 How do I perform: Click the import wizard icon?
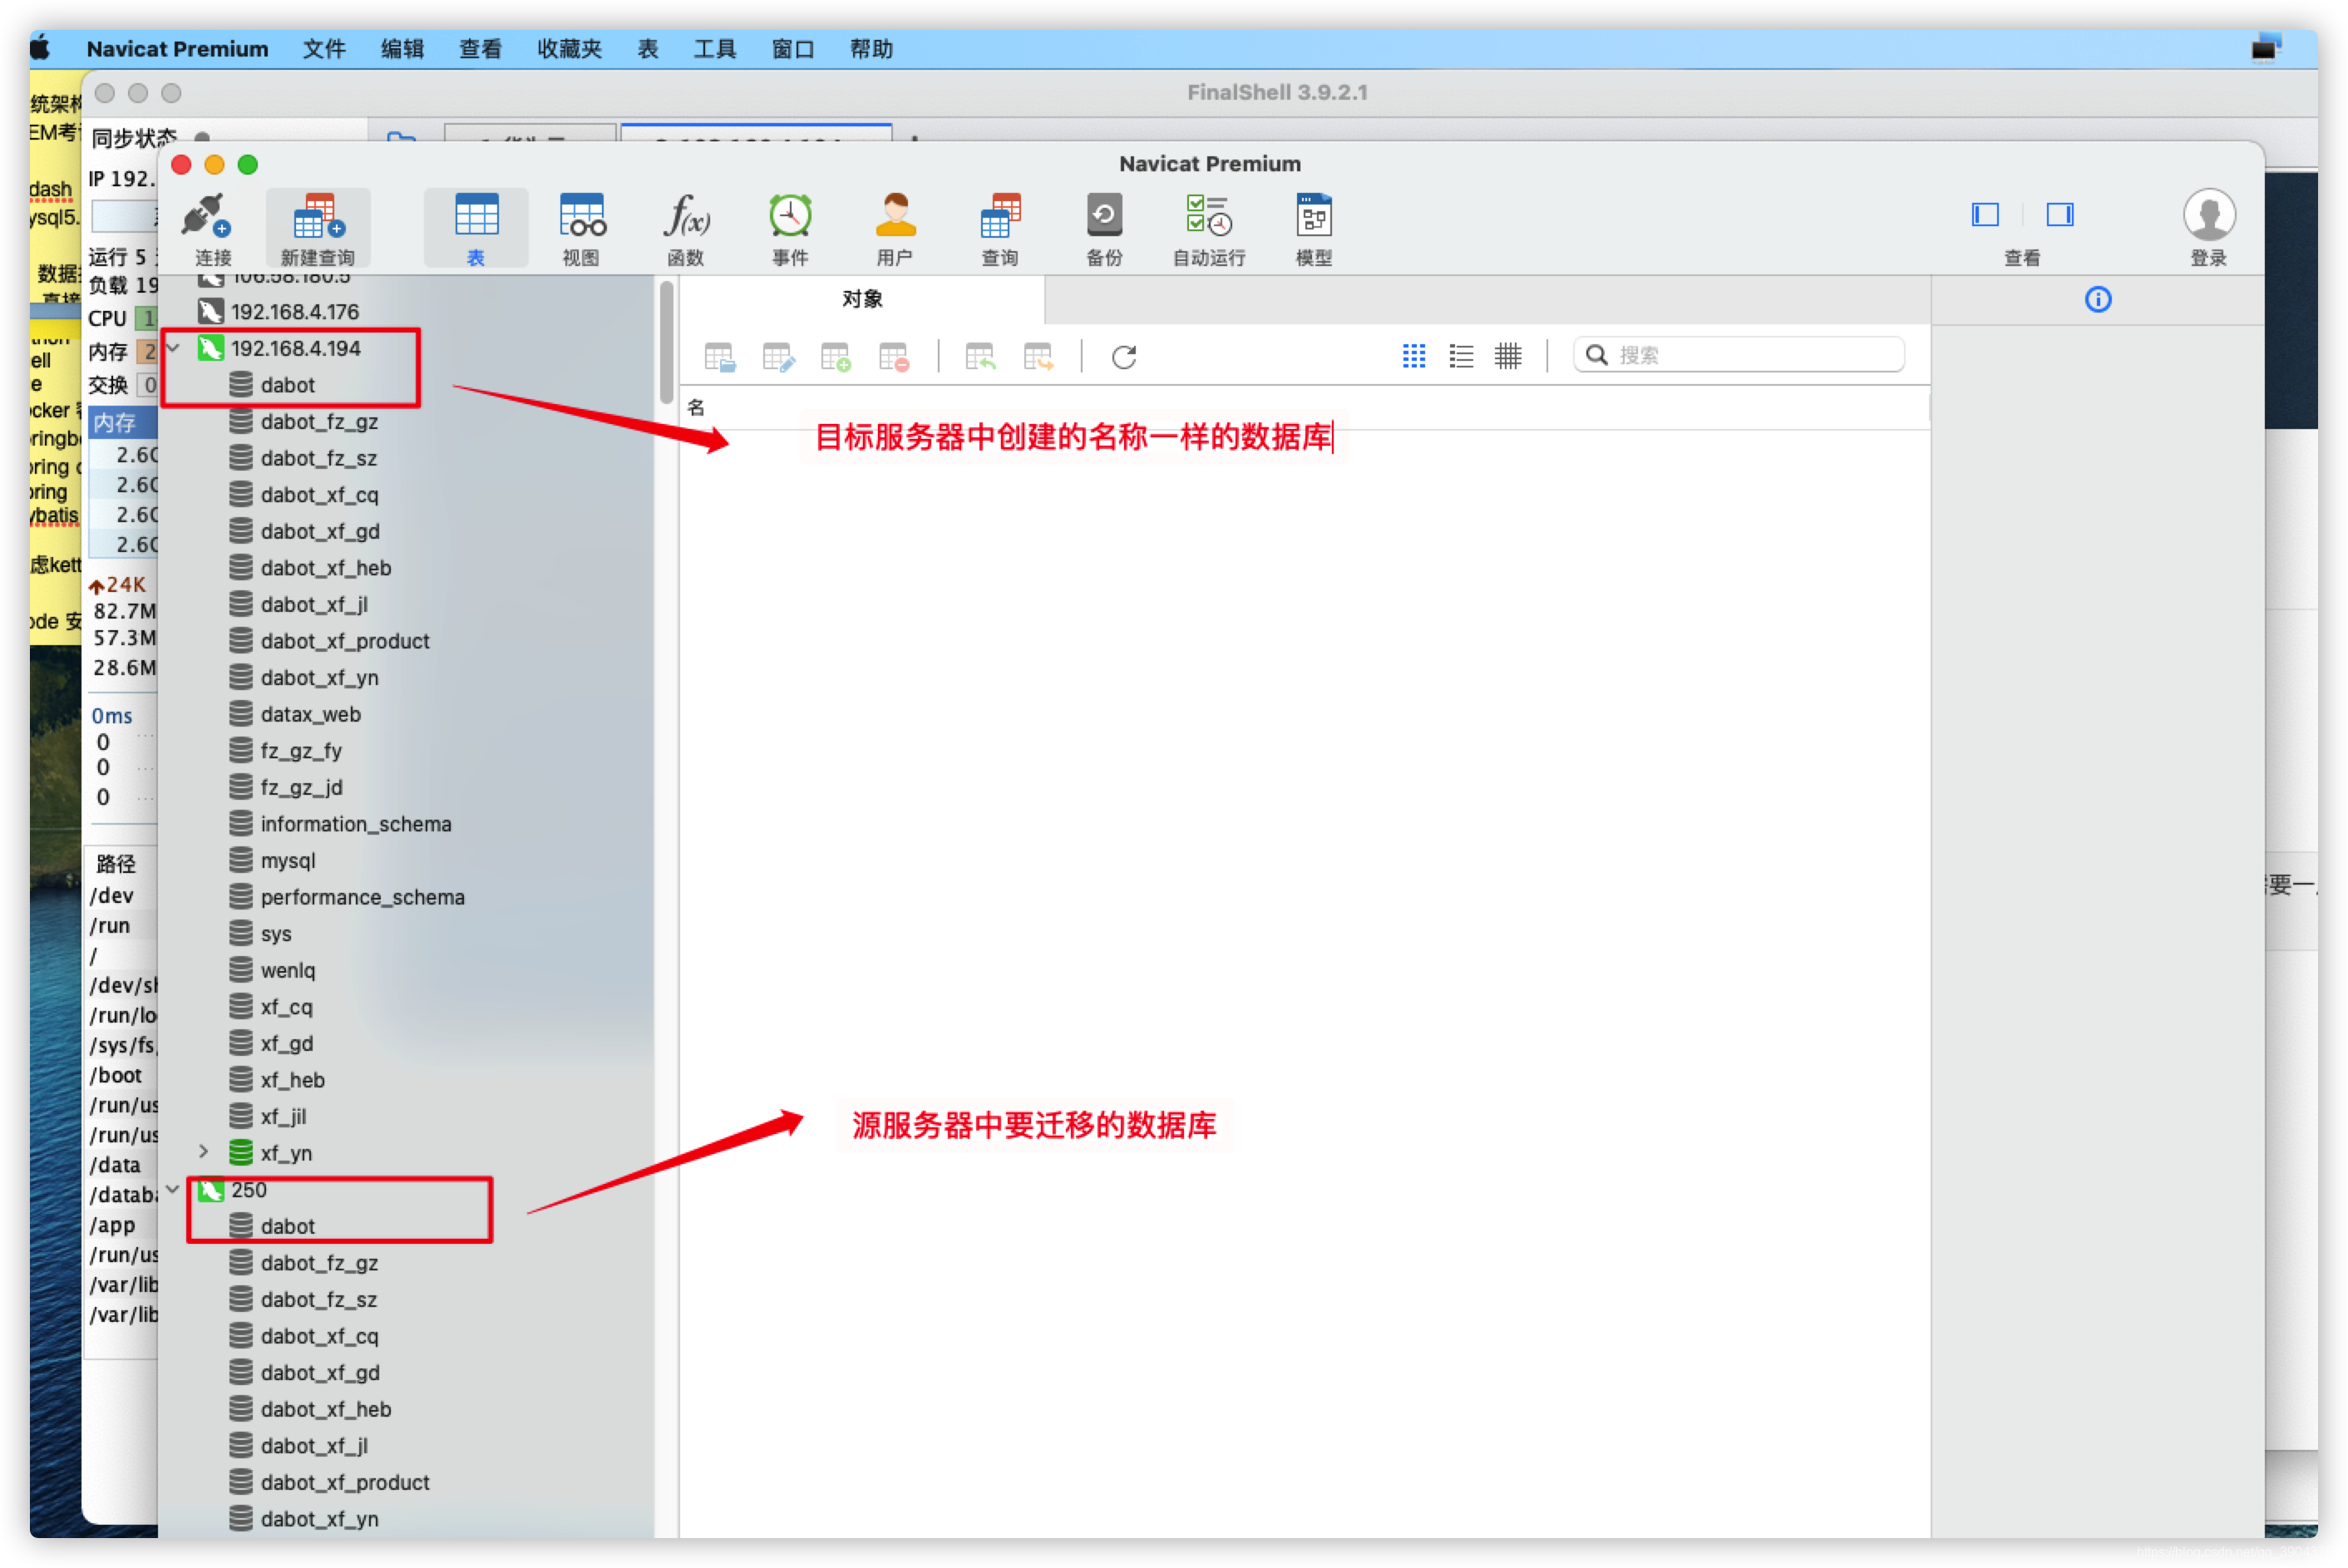[x=980, y=357]
